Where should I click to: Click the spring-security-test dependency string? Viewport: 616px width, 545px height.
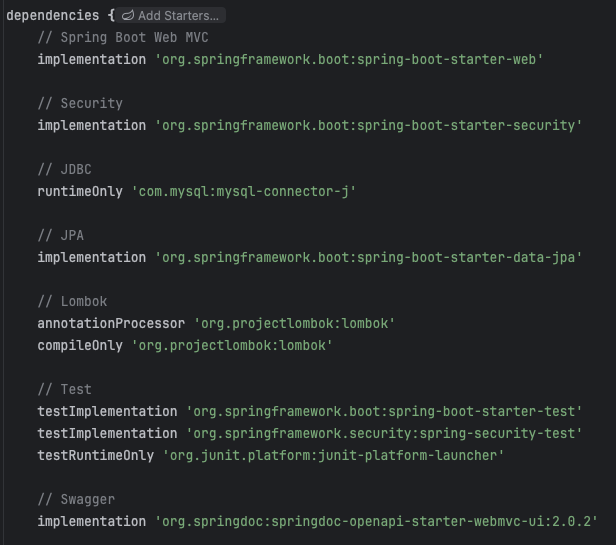384,434
